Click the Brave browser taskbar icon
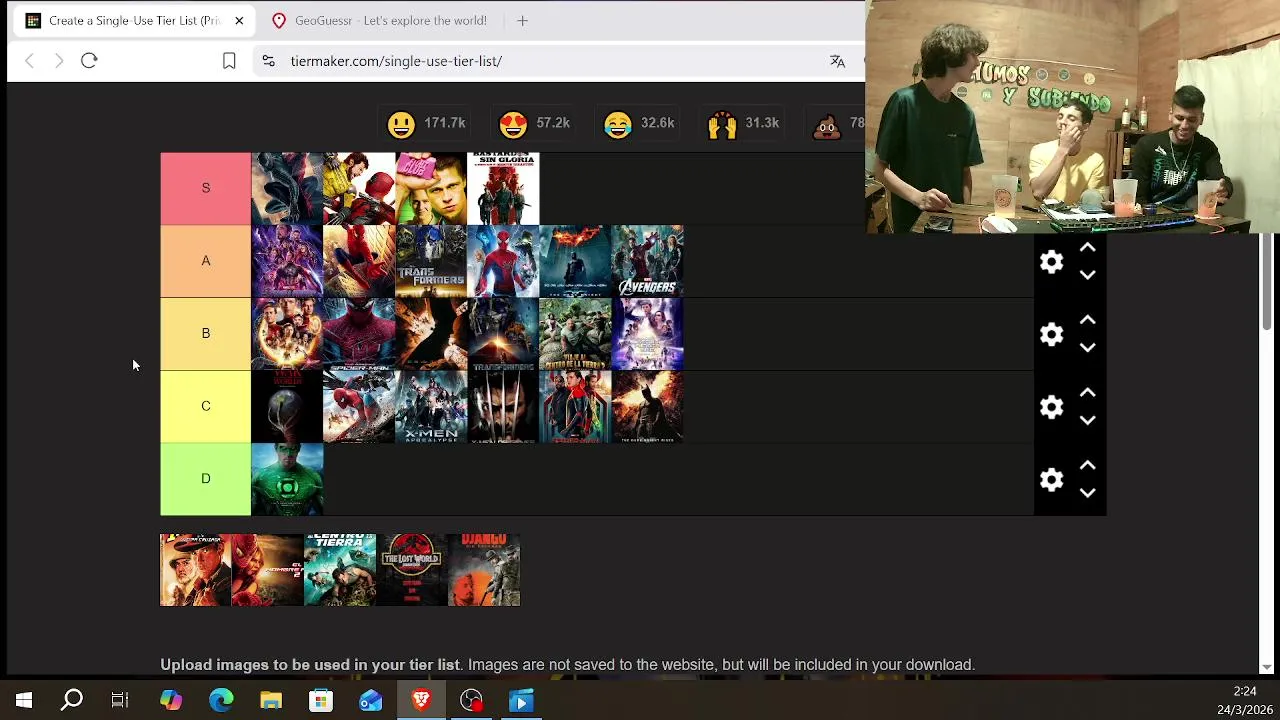Screen dimensions: 1280x720 coord(421,701)
